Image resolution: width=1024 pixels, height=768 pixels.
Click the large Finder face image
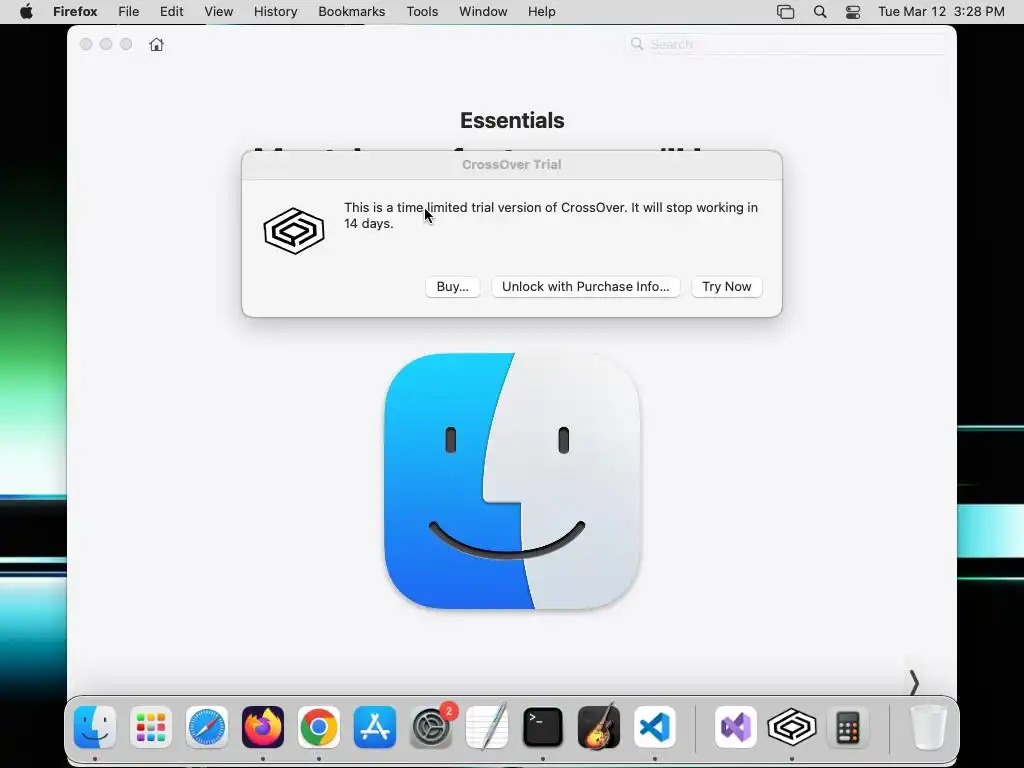point(512,481)
